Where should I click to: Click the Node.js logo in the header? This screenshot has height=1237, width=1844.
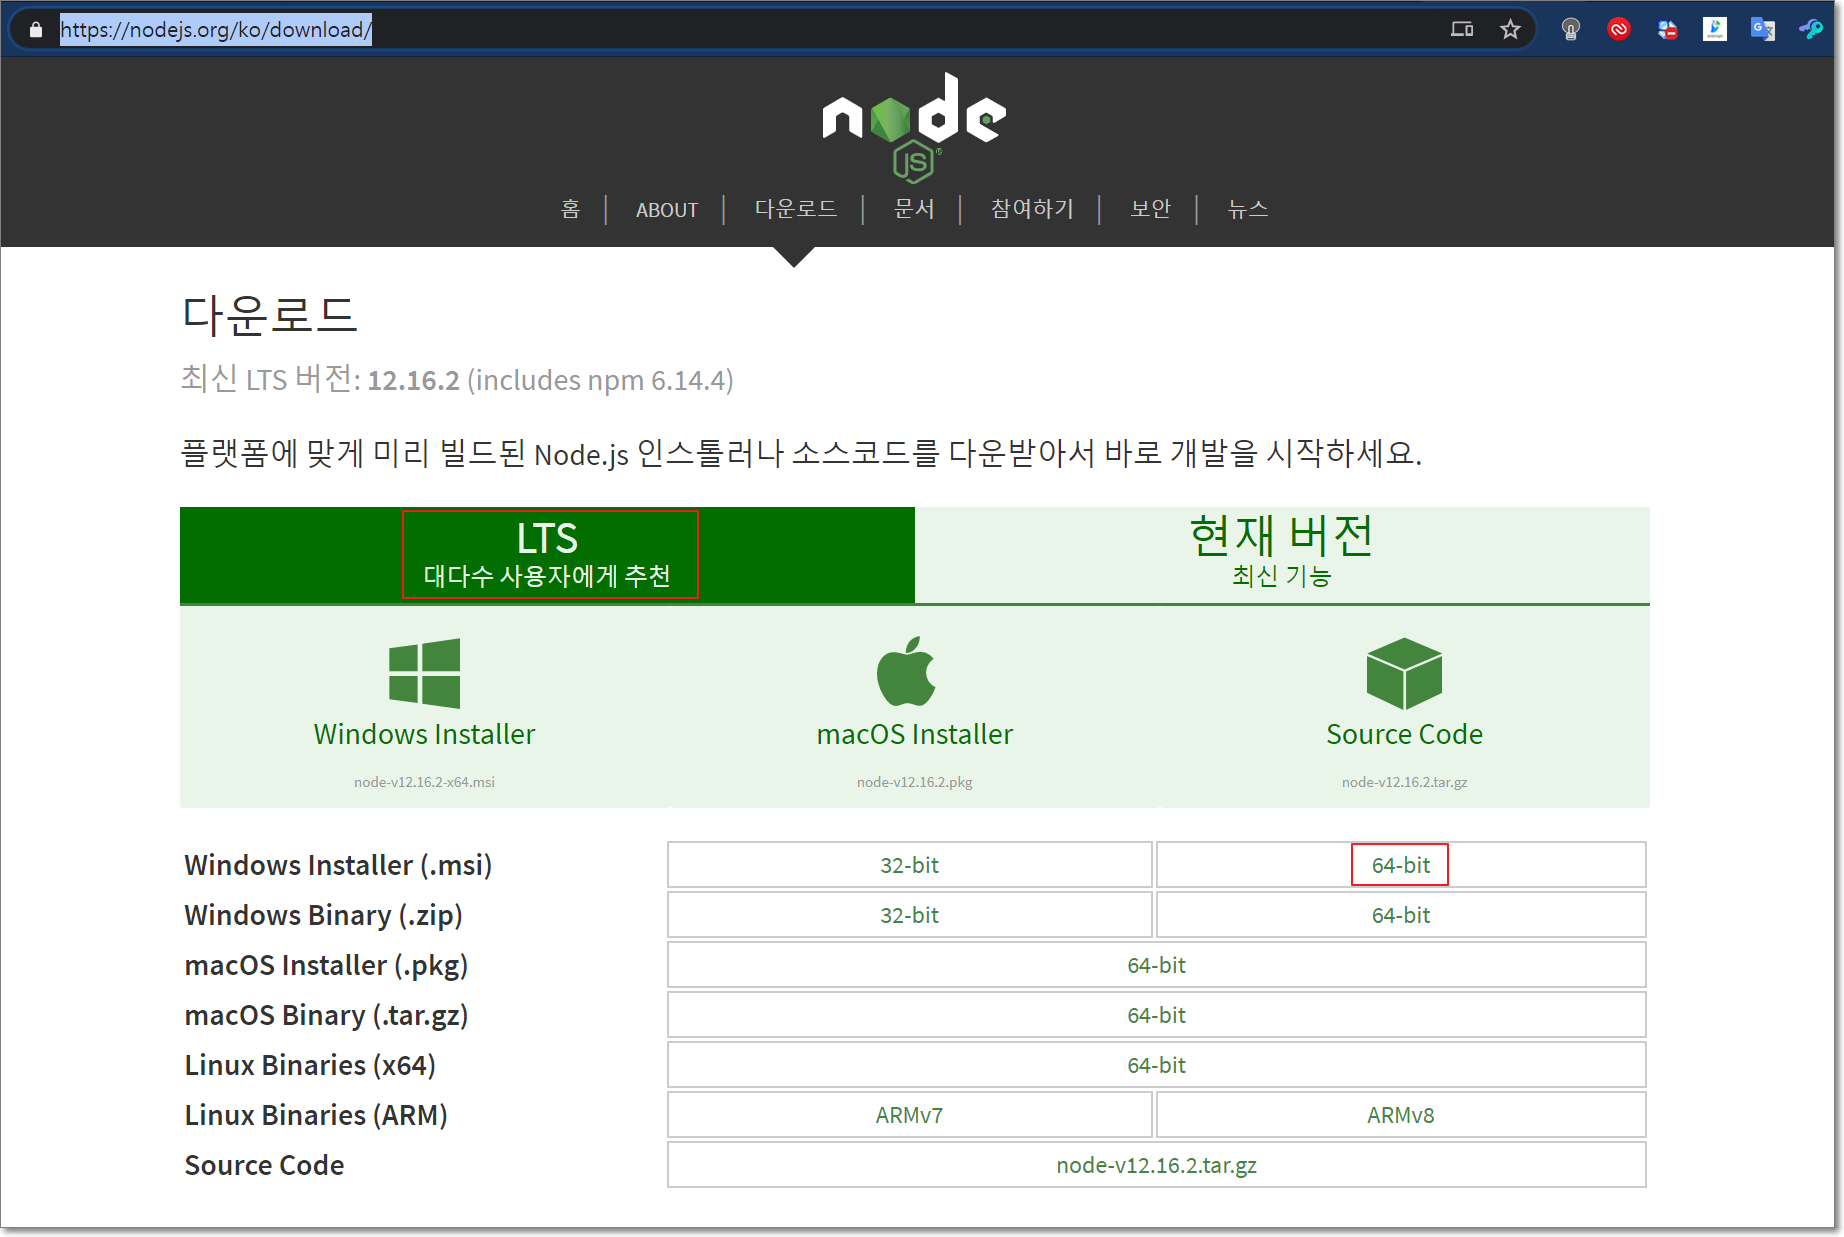pyautogui.click(x=914, y=127)
